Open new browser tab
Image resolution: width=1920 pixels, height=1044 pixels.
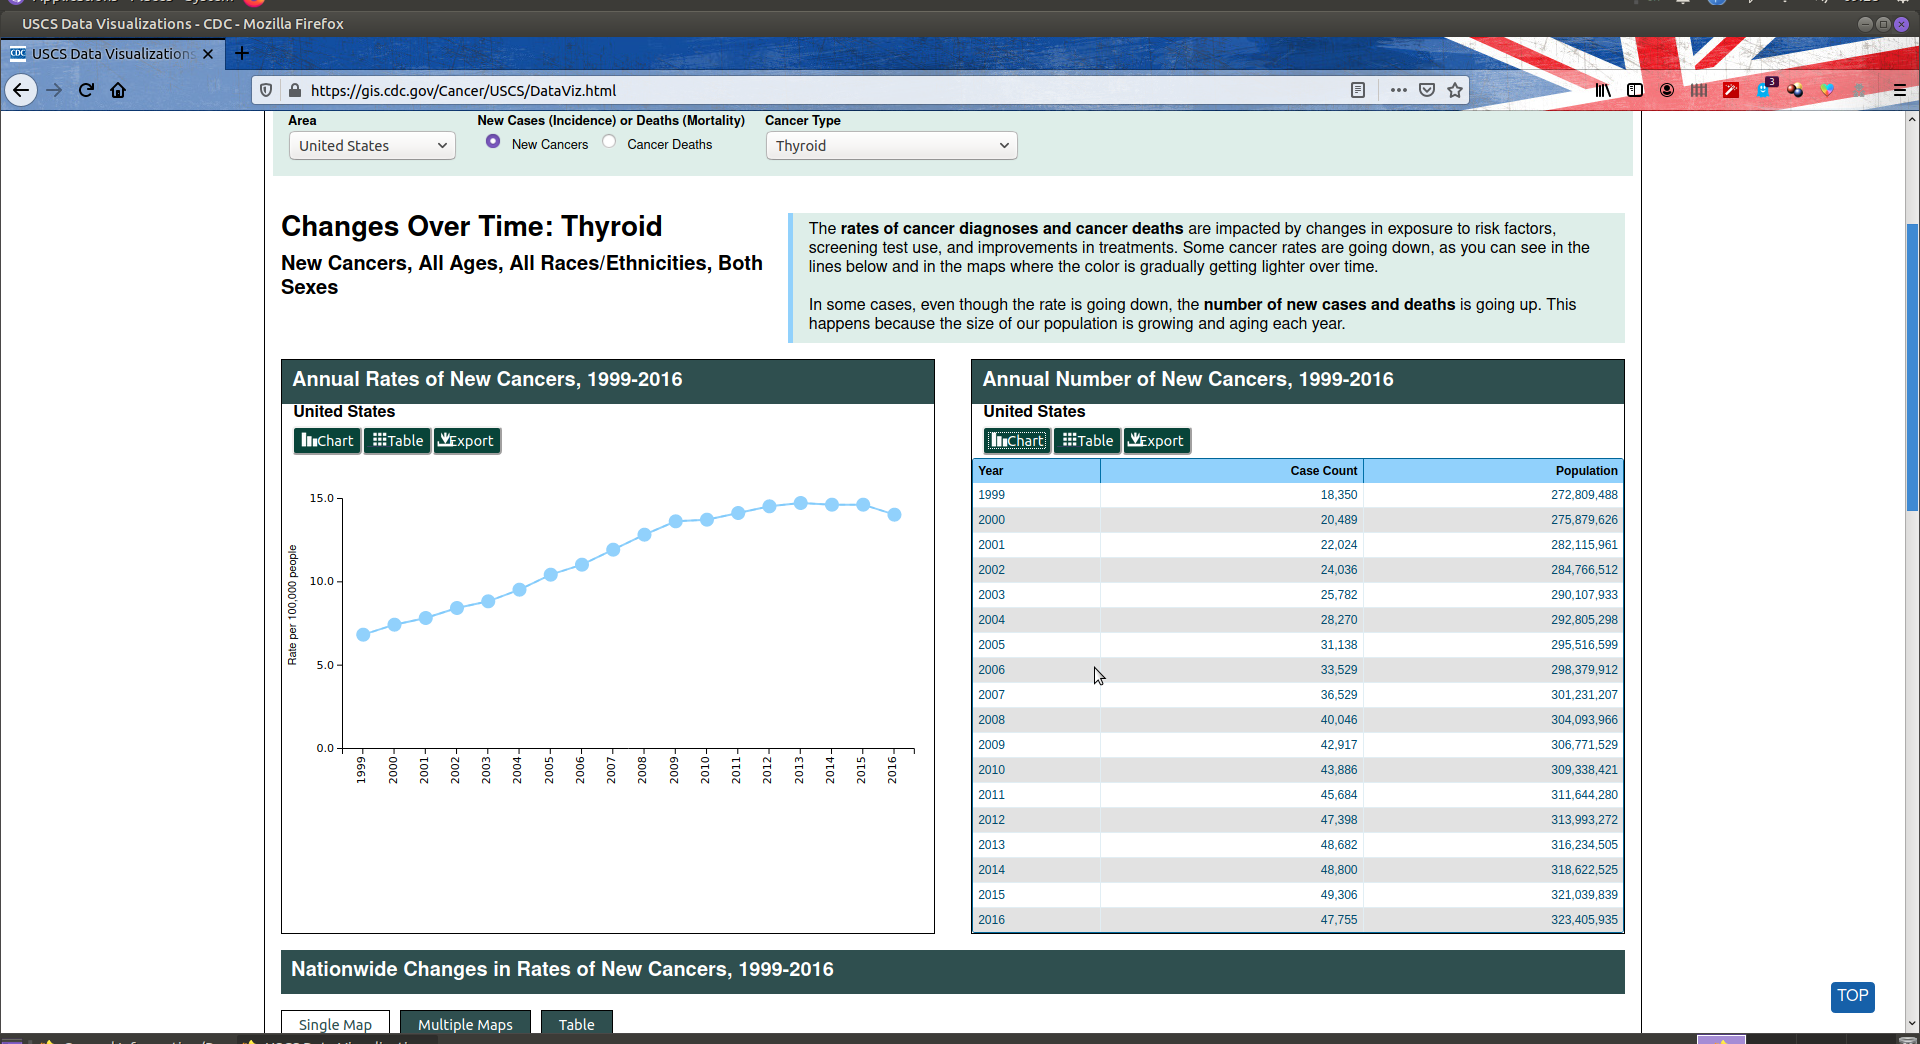[x=242, y=53]
